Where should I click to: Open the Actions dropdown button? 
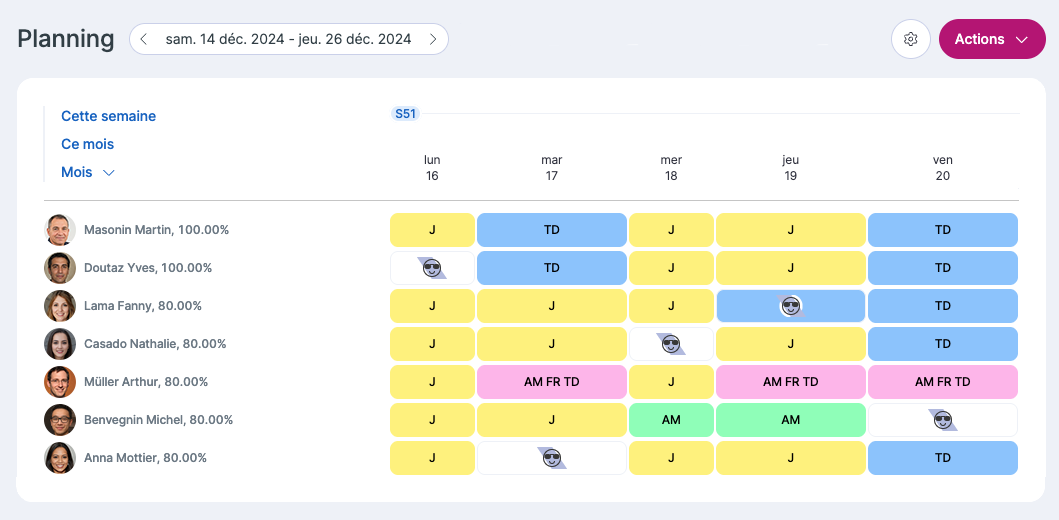coord(992,39)
